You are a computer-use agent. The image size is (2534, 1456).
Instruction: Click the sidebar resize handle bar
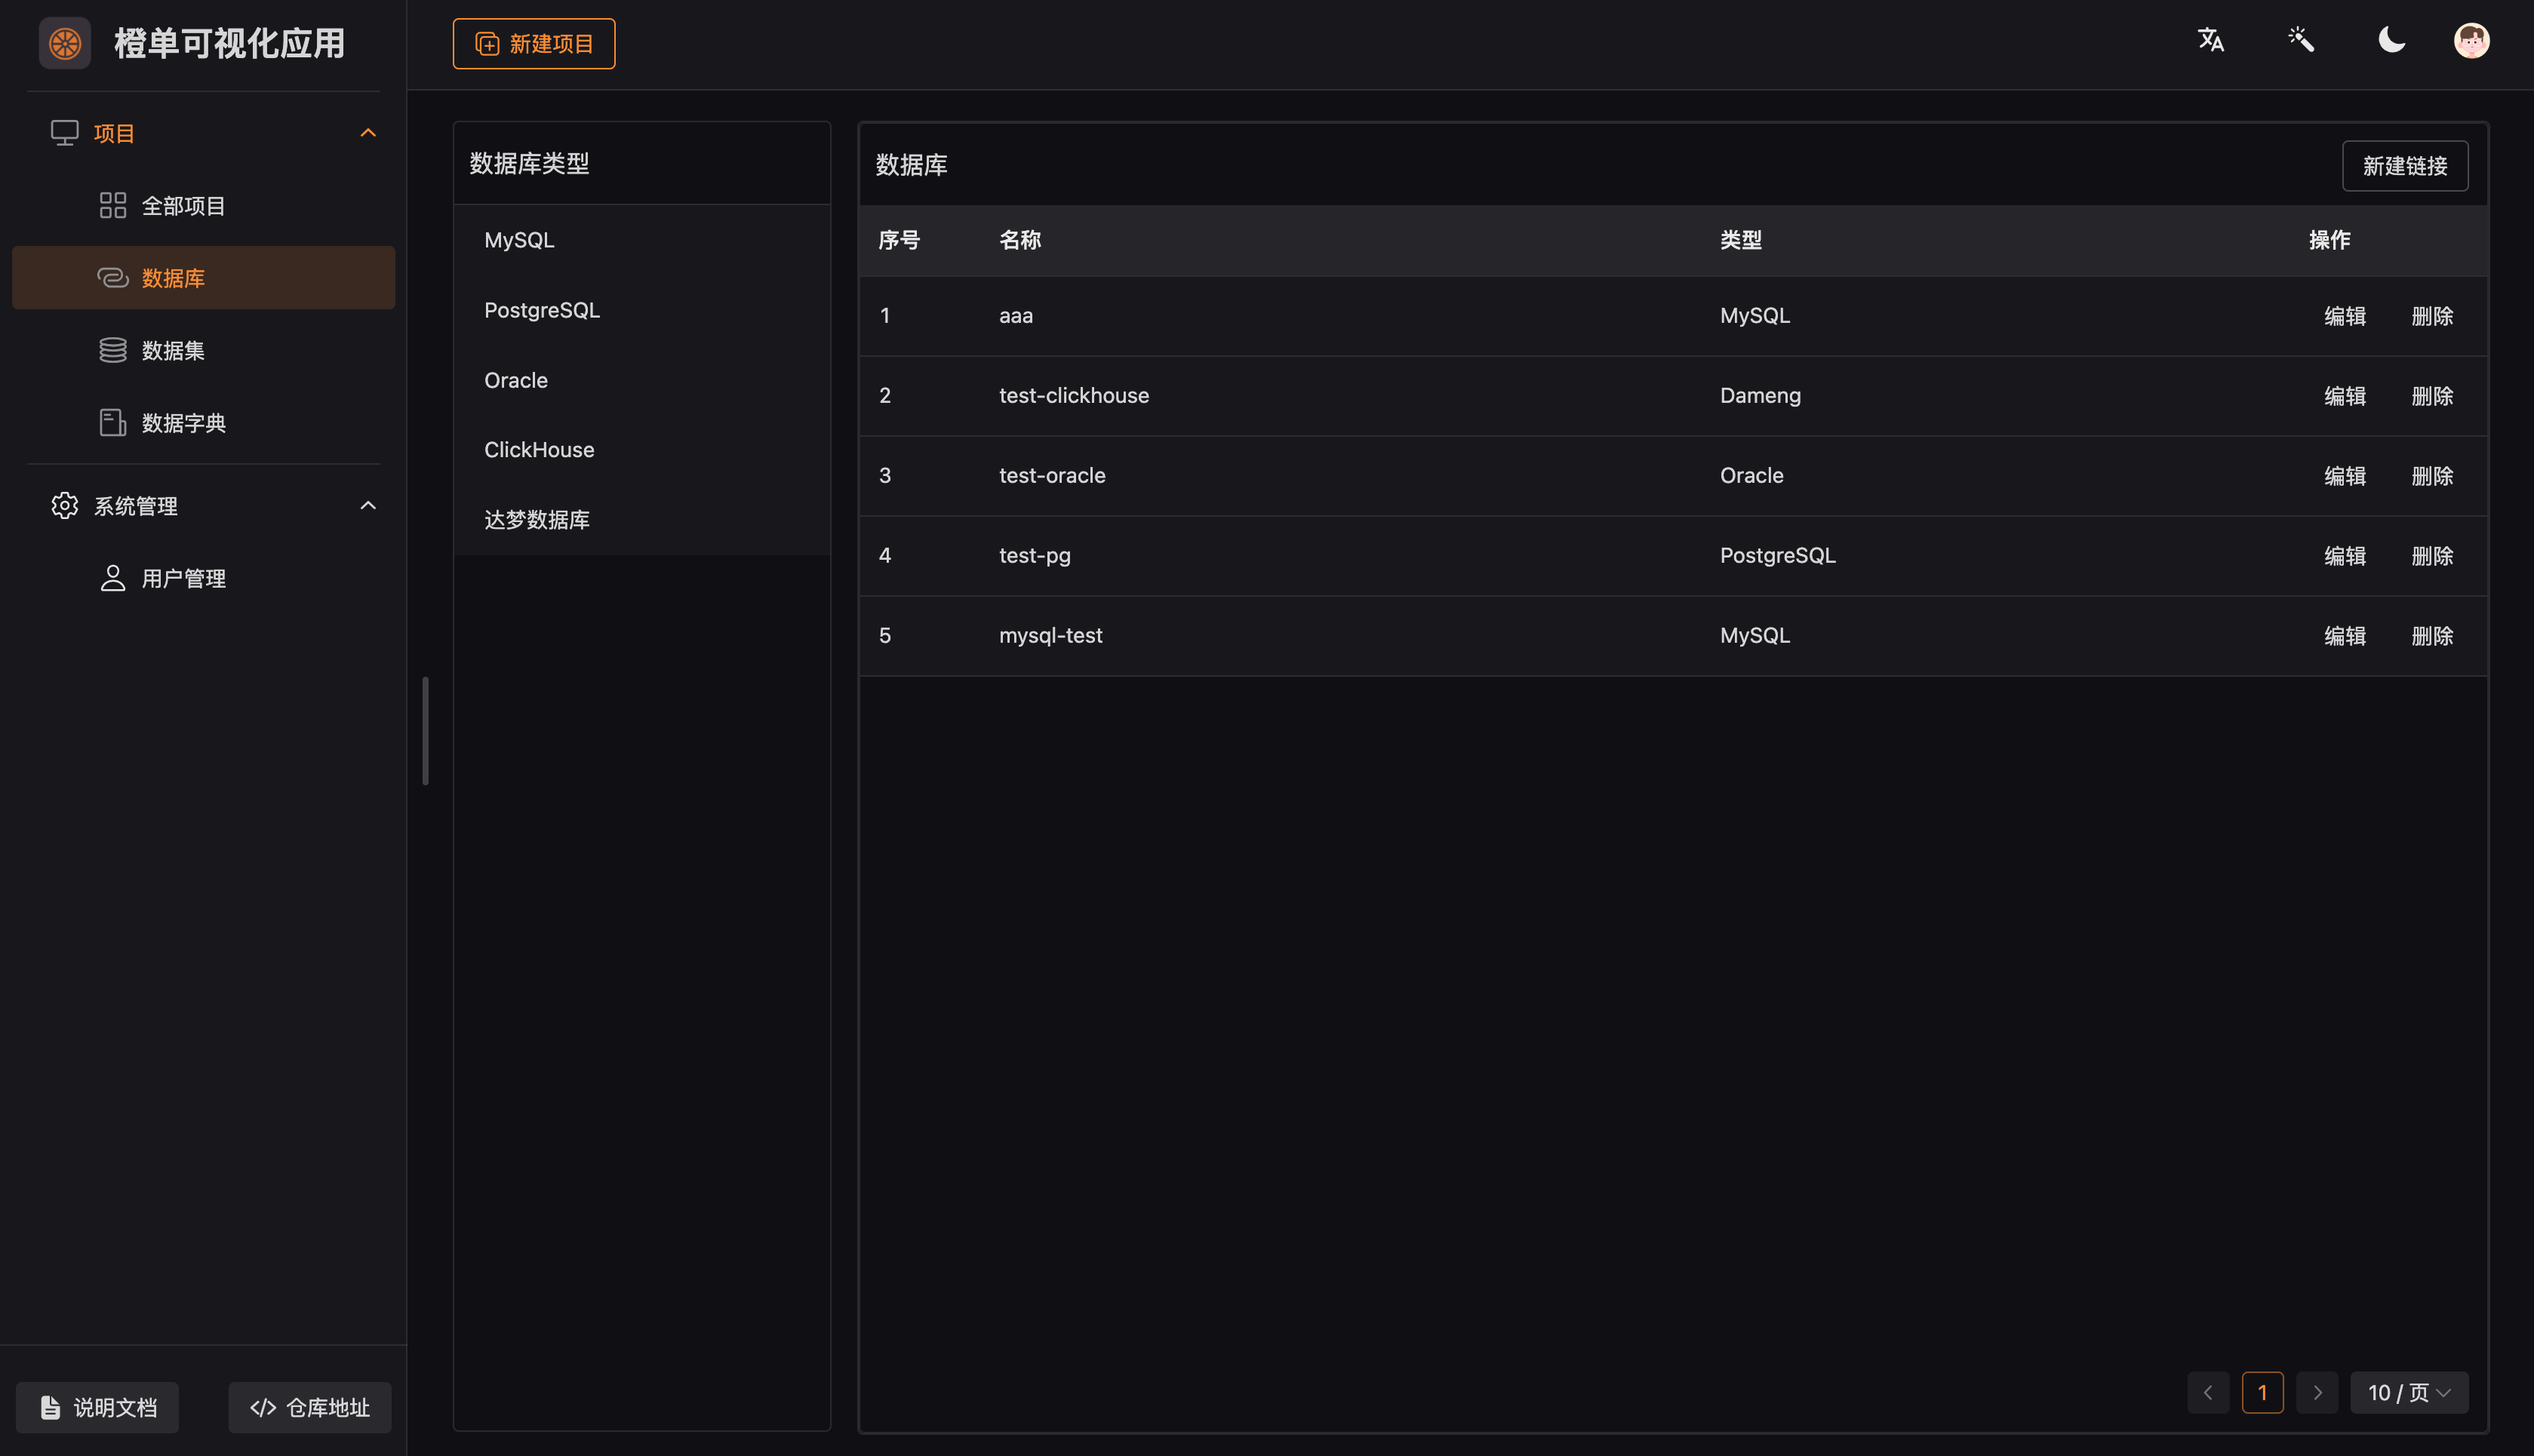426,731
